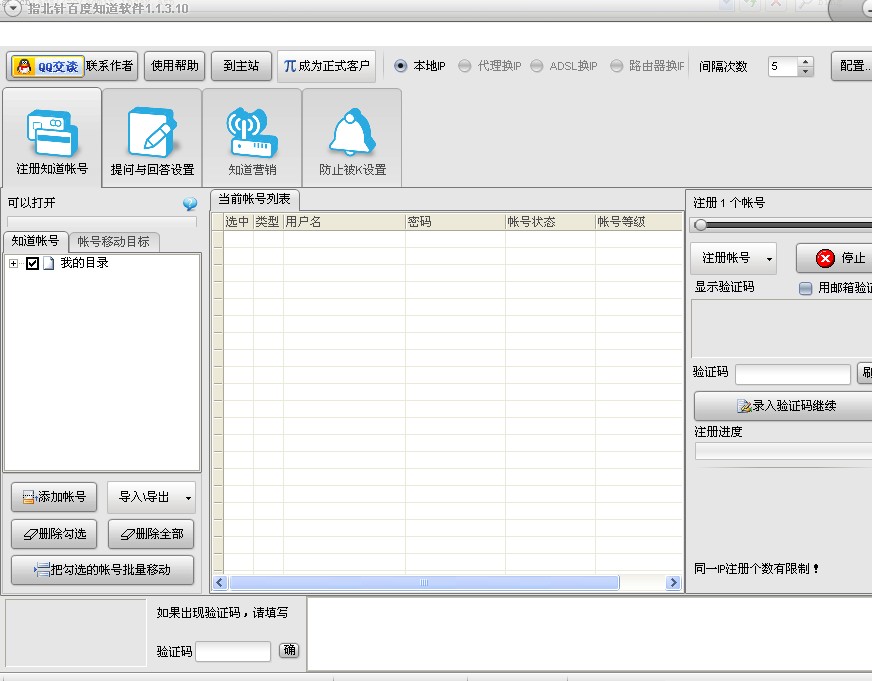Image resolution: width=872 pixels, height=681 pixels.
Task: Open the 提问与回答设置 icon tab
Action: (152, 137)
